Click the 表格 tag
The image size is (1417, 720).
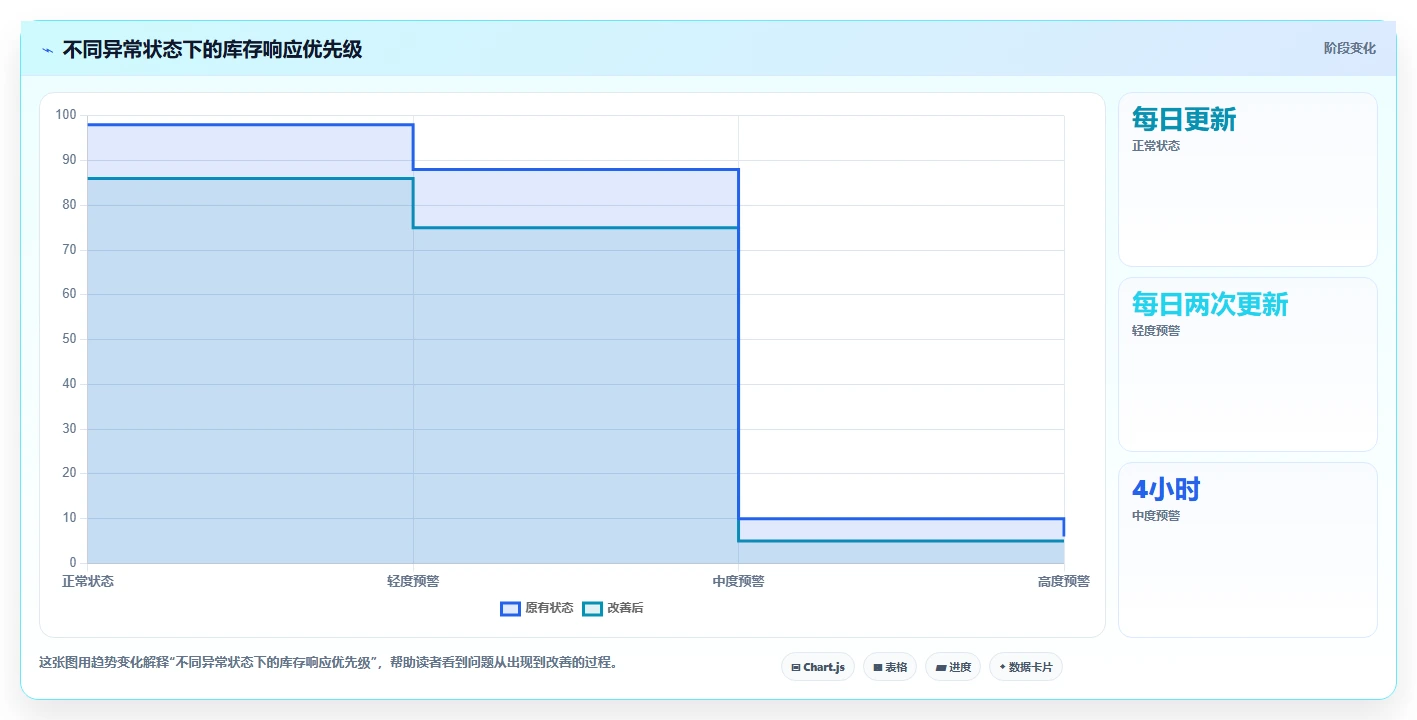(890, 667)
